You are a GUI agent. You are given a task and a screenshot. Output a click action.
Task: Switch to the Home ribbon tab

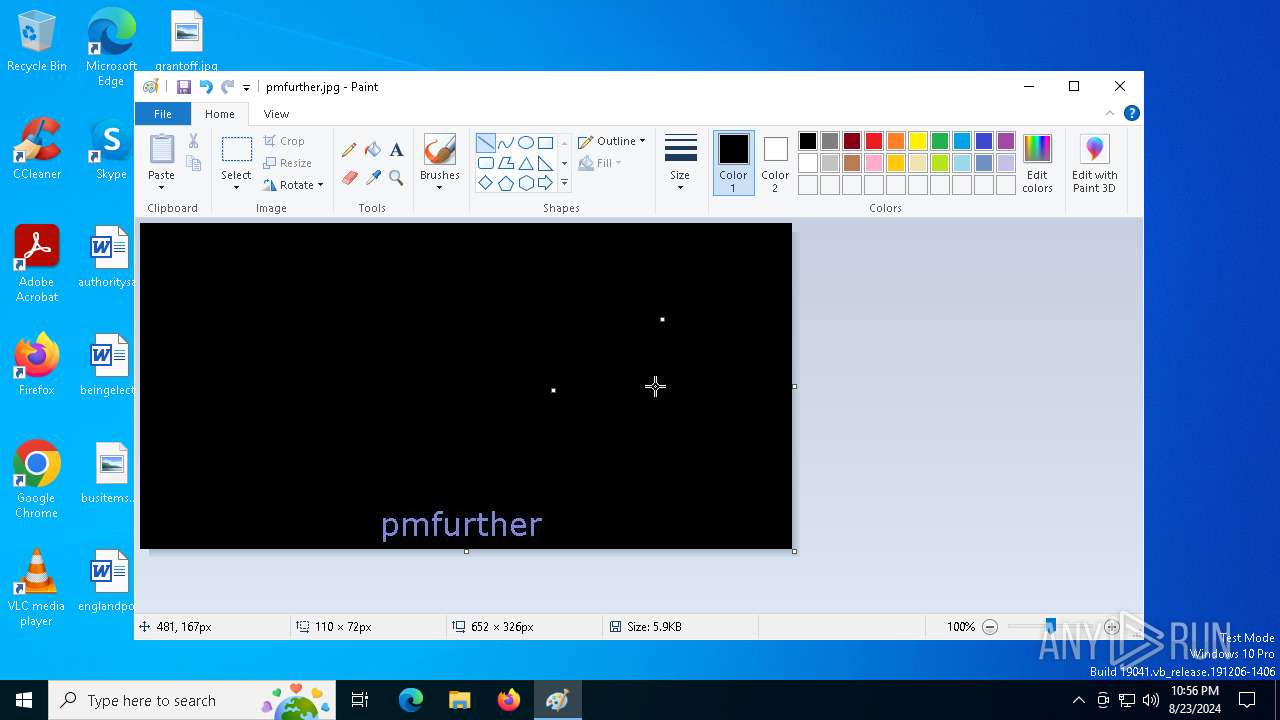click(220, 114)
